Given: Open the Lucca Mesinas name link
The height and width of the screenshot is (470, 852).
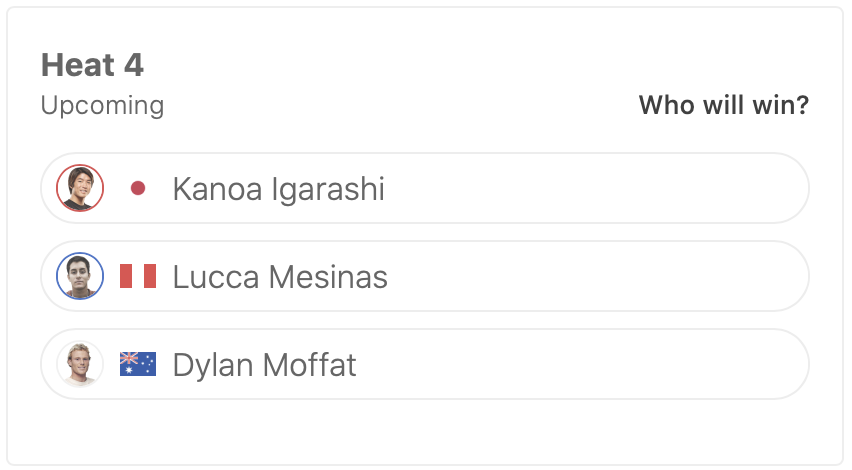Looking at the screenshot, I should tap(280, 277).
